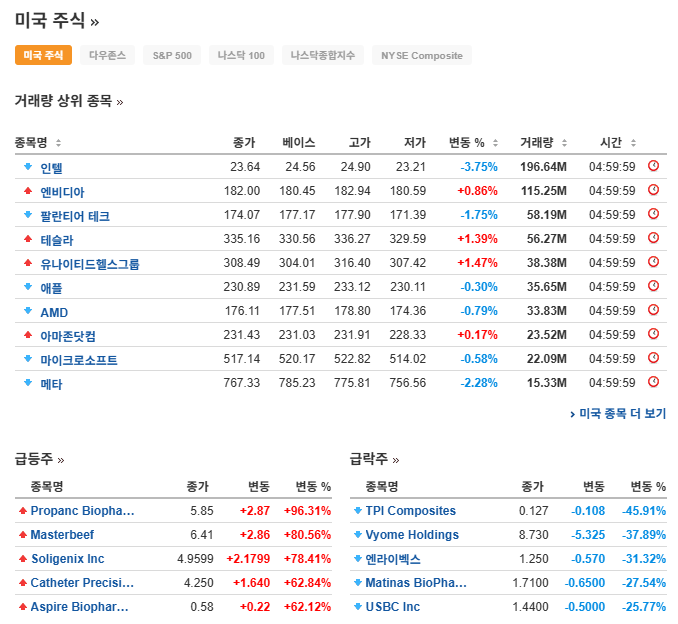This screenshot has height=624, width=678.
Task: Open the 테슬라 stock link
Action: coord(57,240)
